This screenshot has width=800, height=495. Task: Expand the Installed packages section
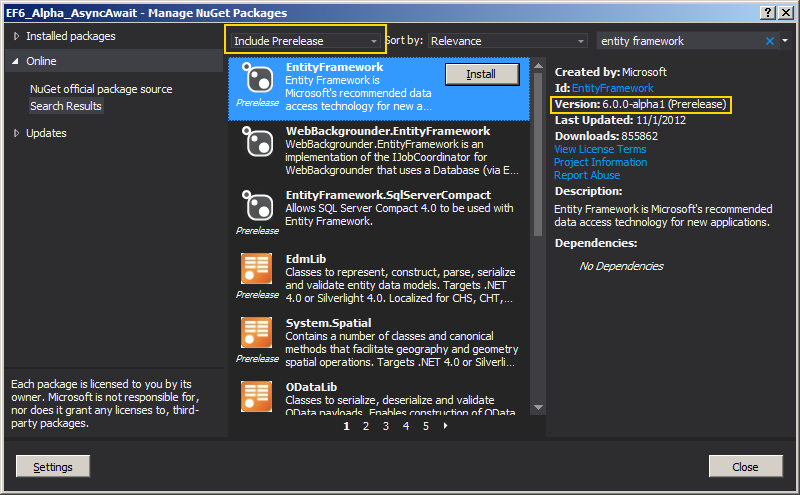(x=17, y=36)
